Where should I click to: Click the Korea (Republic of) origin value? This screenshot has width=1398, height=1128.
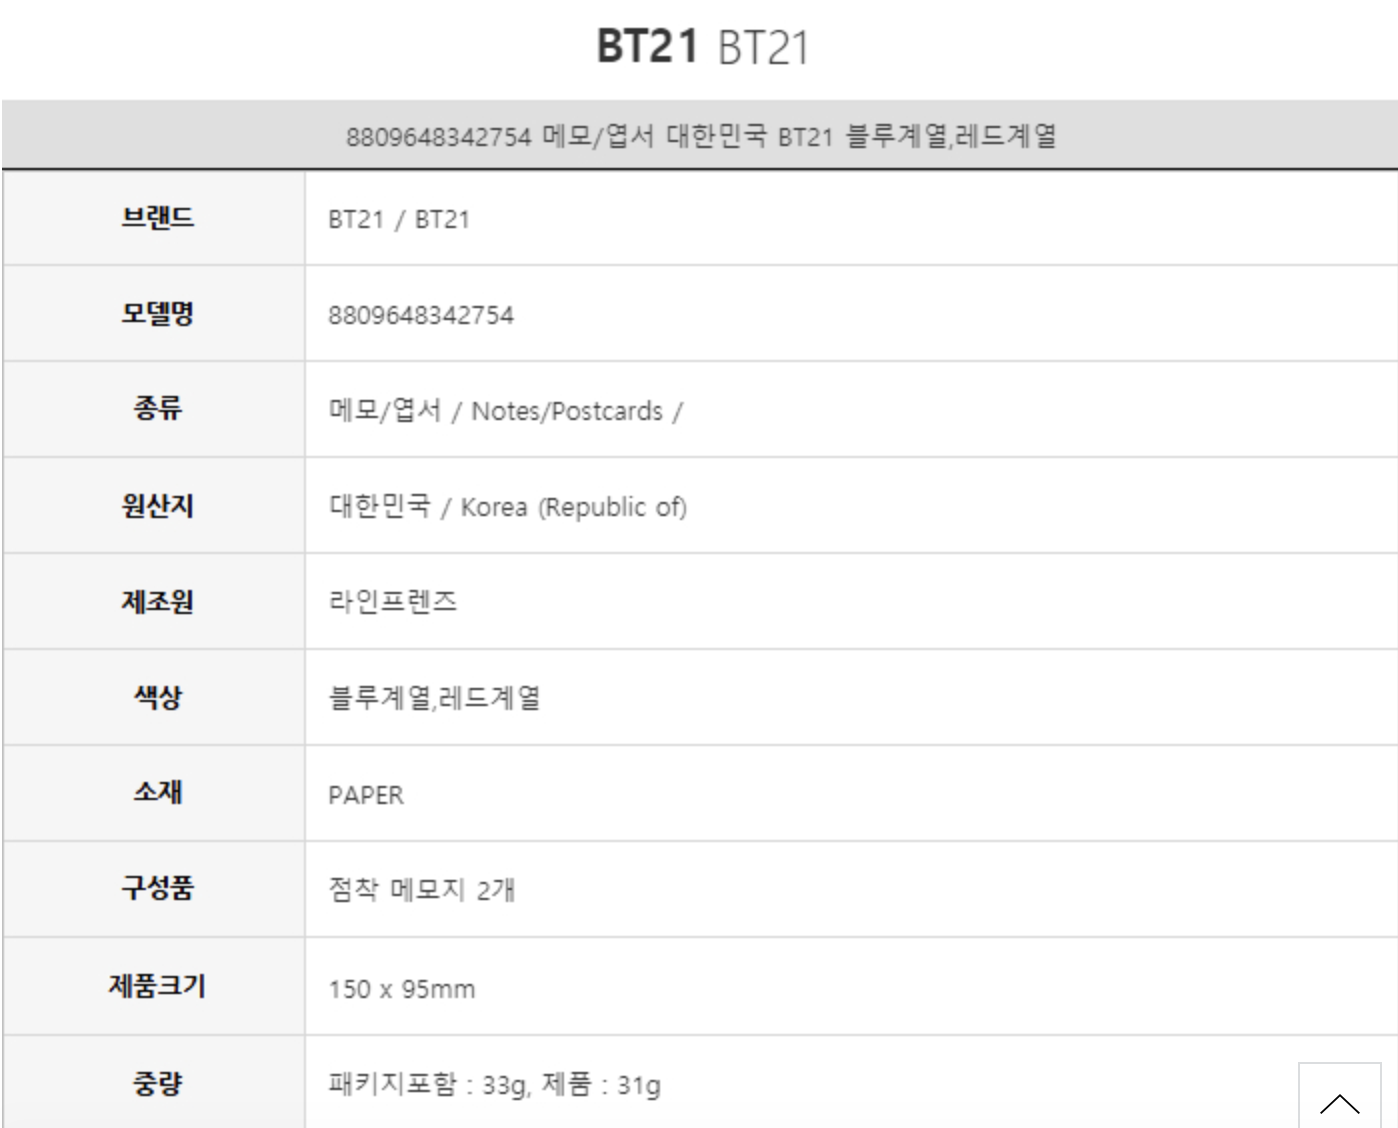click(x=573, y=507)
